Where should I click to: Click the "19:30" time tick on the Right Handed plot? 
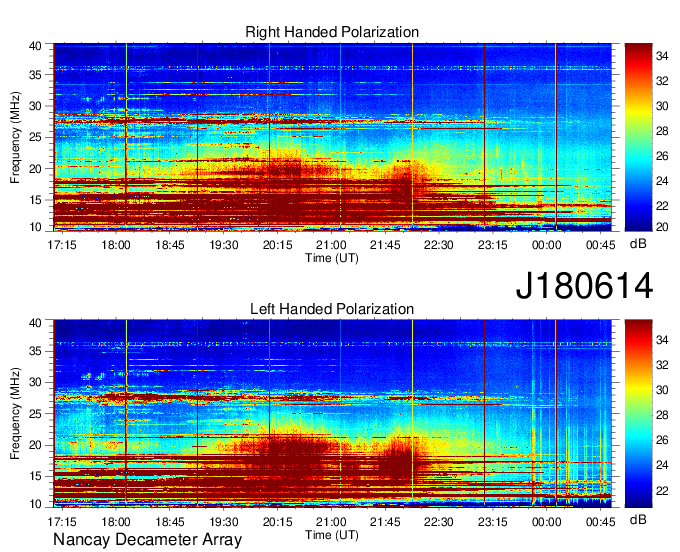(224, 245)
